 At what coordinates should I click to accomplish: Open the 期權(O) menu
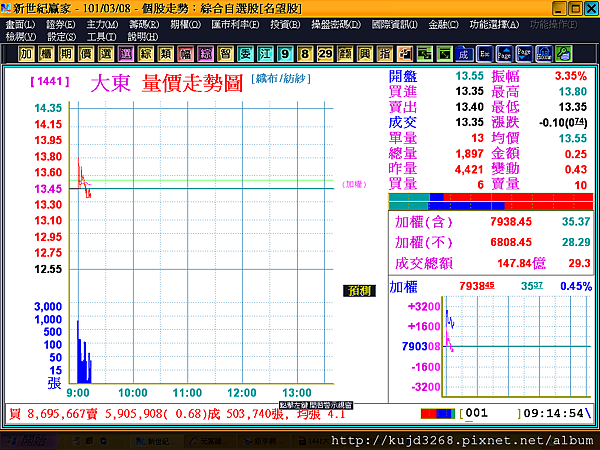[x=186, y=25]
